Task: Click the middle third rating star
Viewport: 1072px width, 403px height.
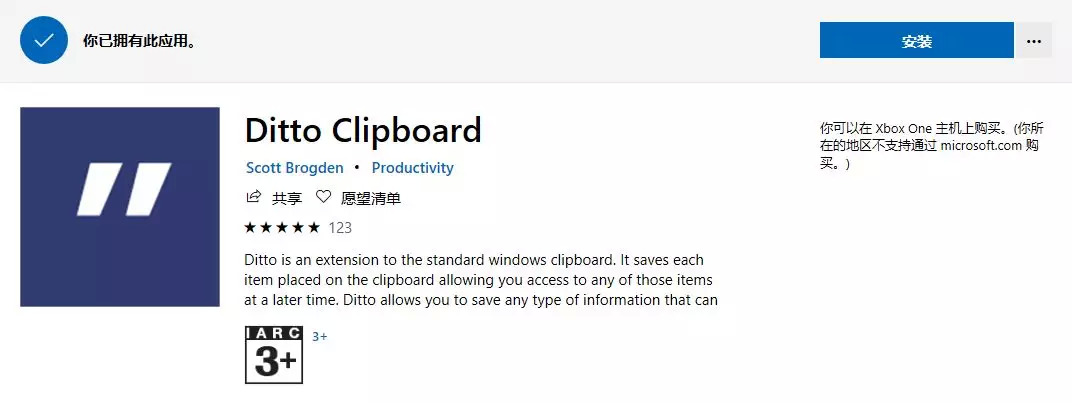Action: [x=282, y=228]
